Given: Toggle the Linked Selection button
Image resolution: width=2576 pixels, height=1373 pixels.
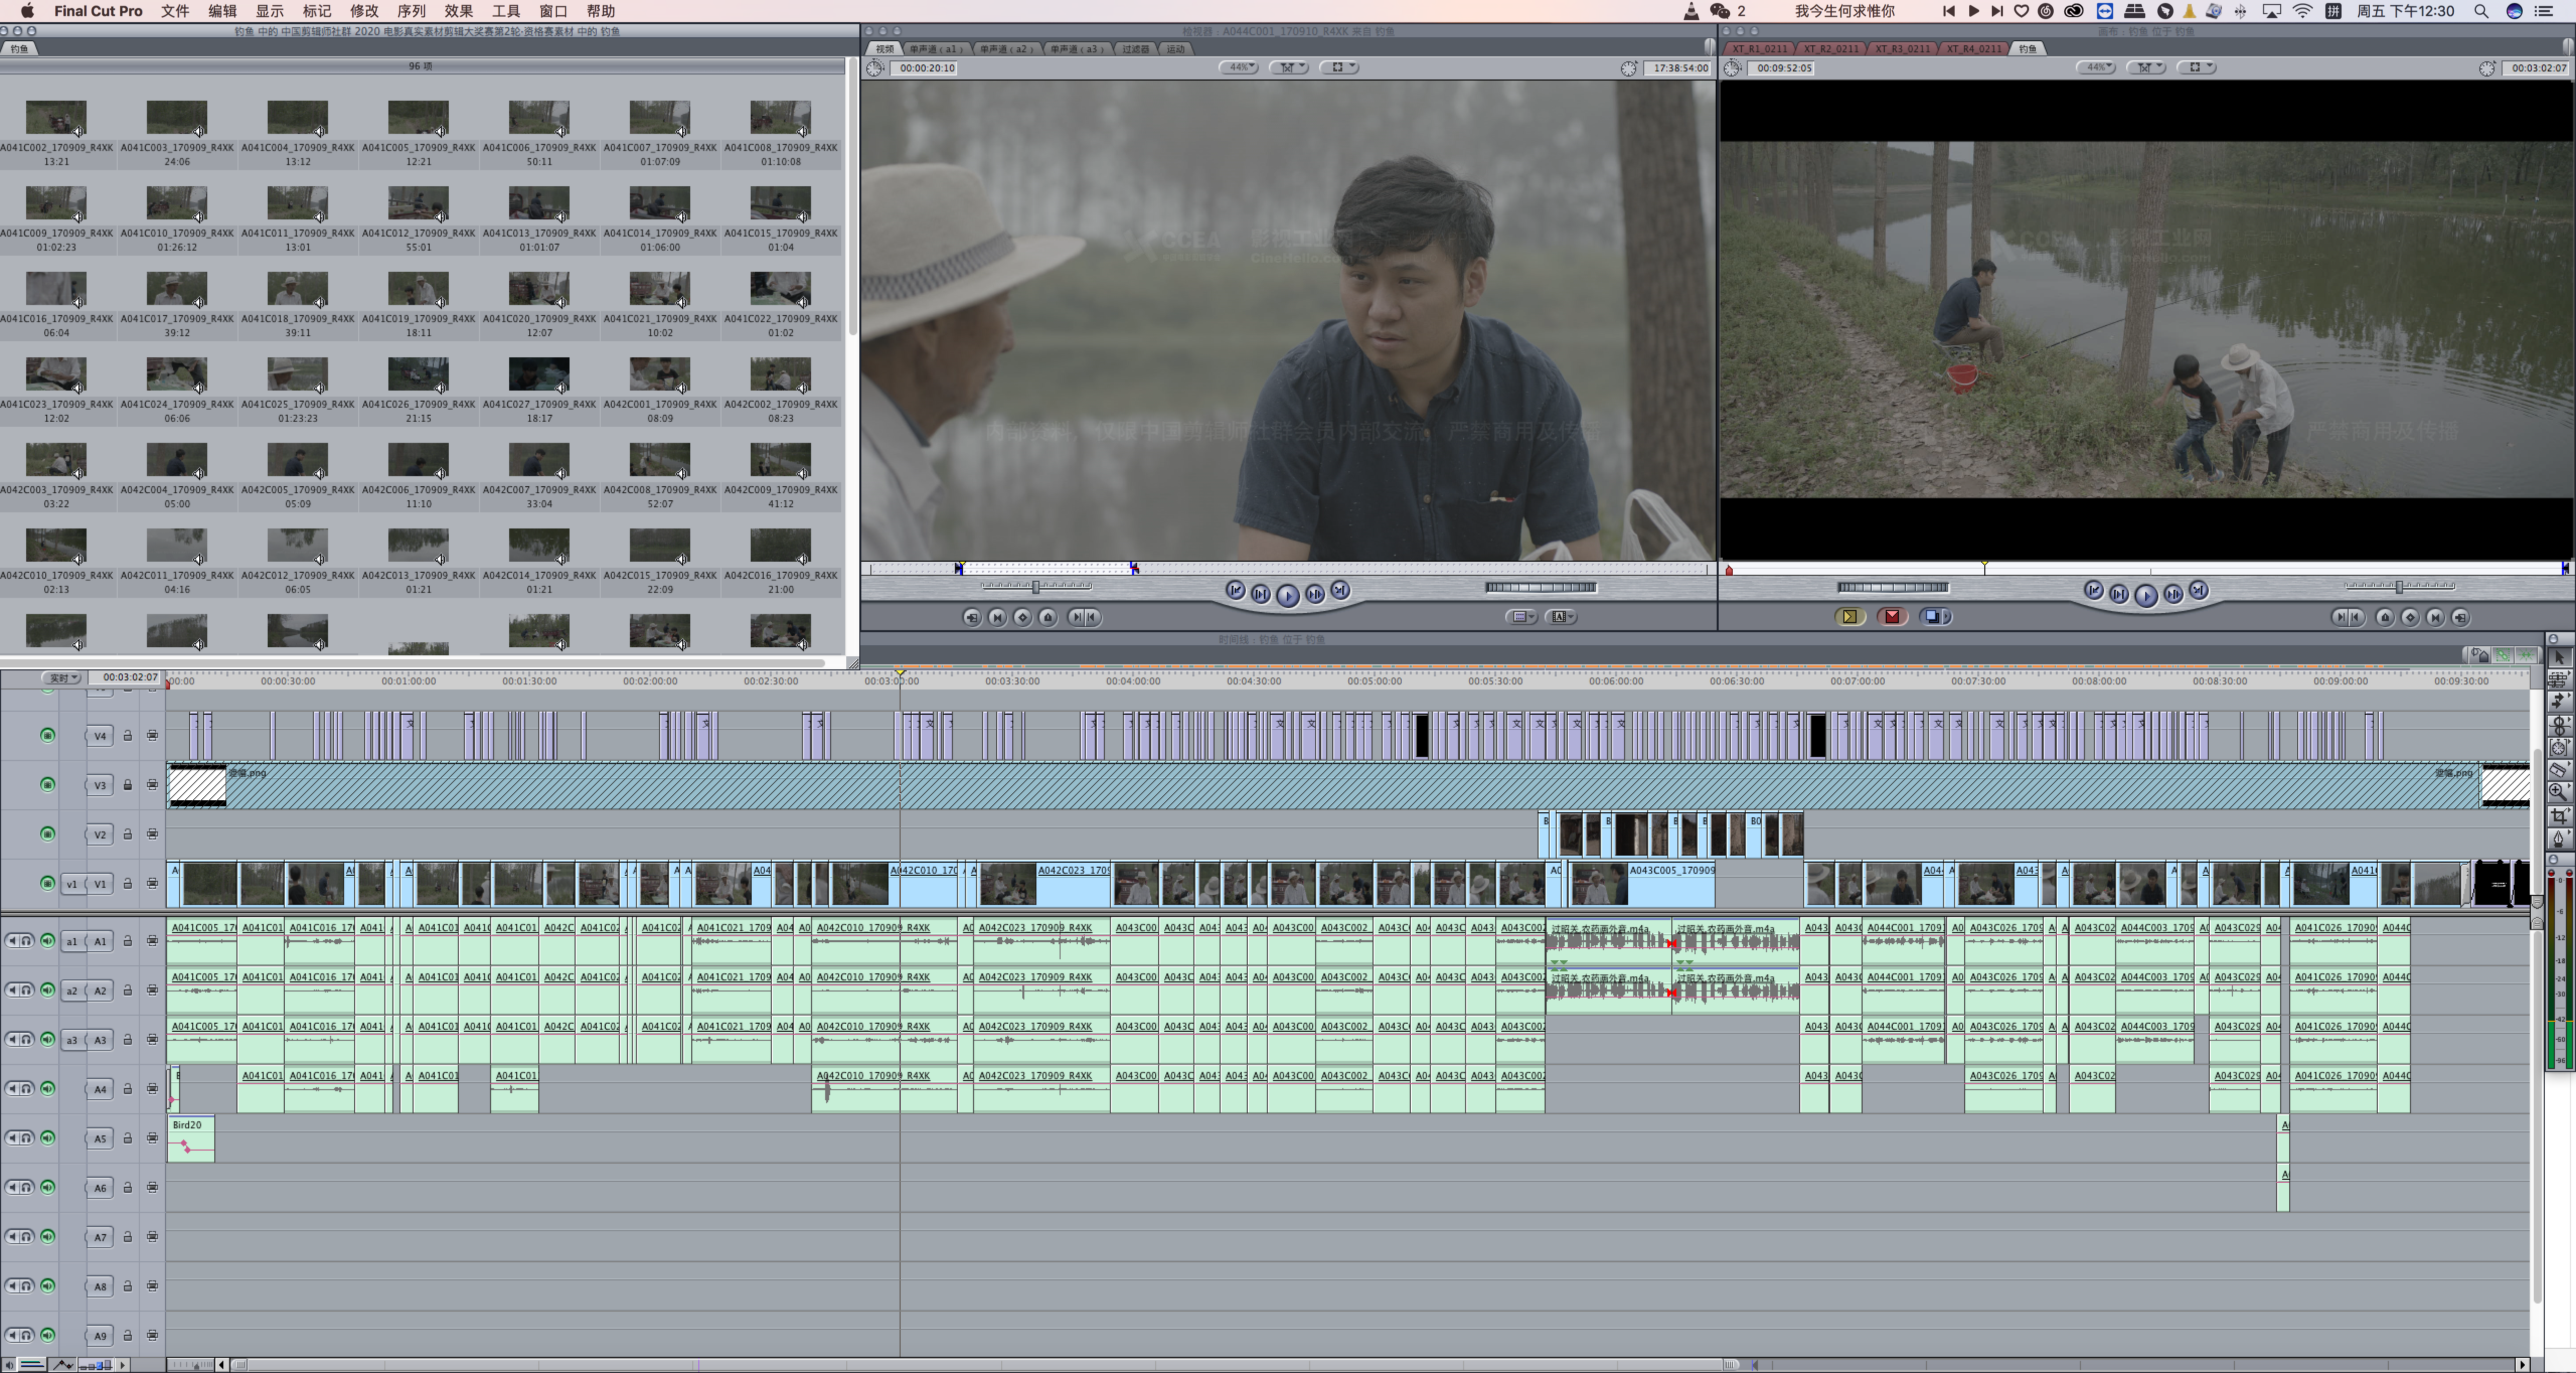Looking at the screenshot, I should 2503,656.
